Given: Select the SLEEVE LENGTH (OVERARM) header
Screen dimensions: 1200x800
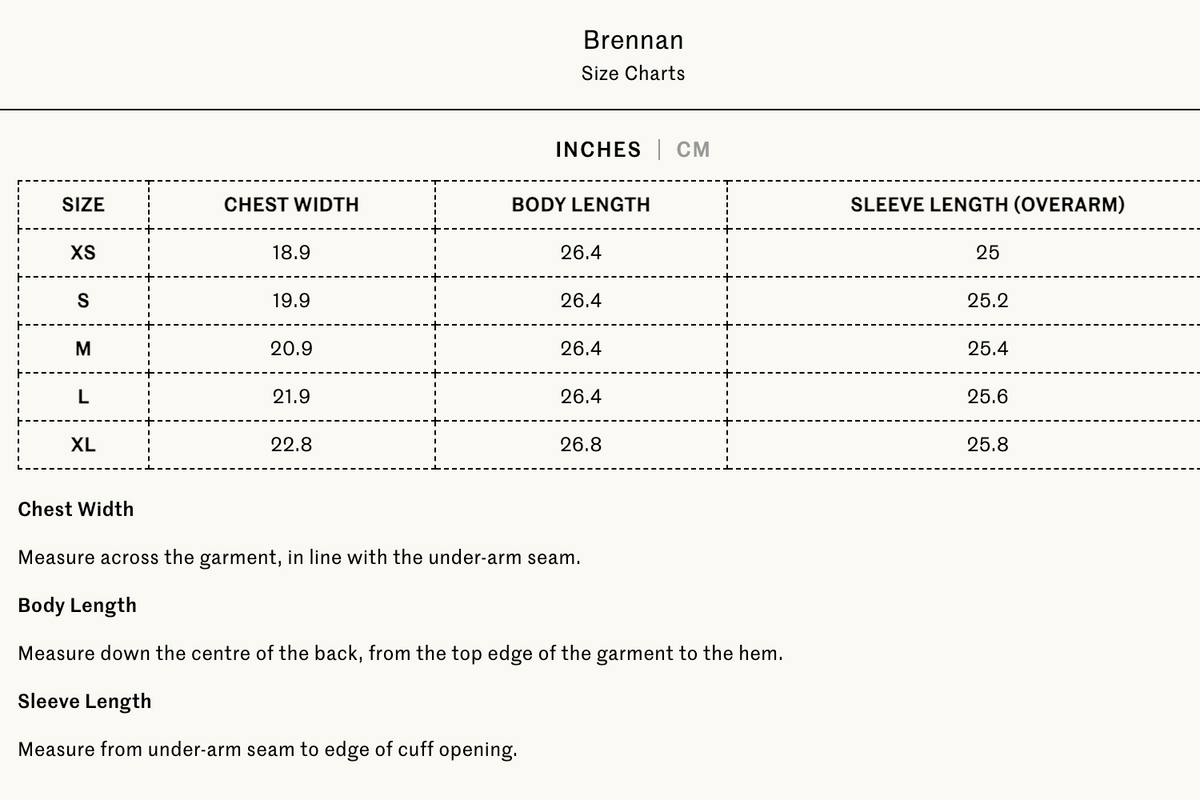Looking at the screenshot, I should click(x=988, y=205).
